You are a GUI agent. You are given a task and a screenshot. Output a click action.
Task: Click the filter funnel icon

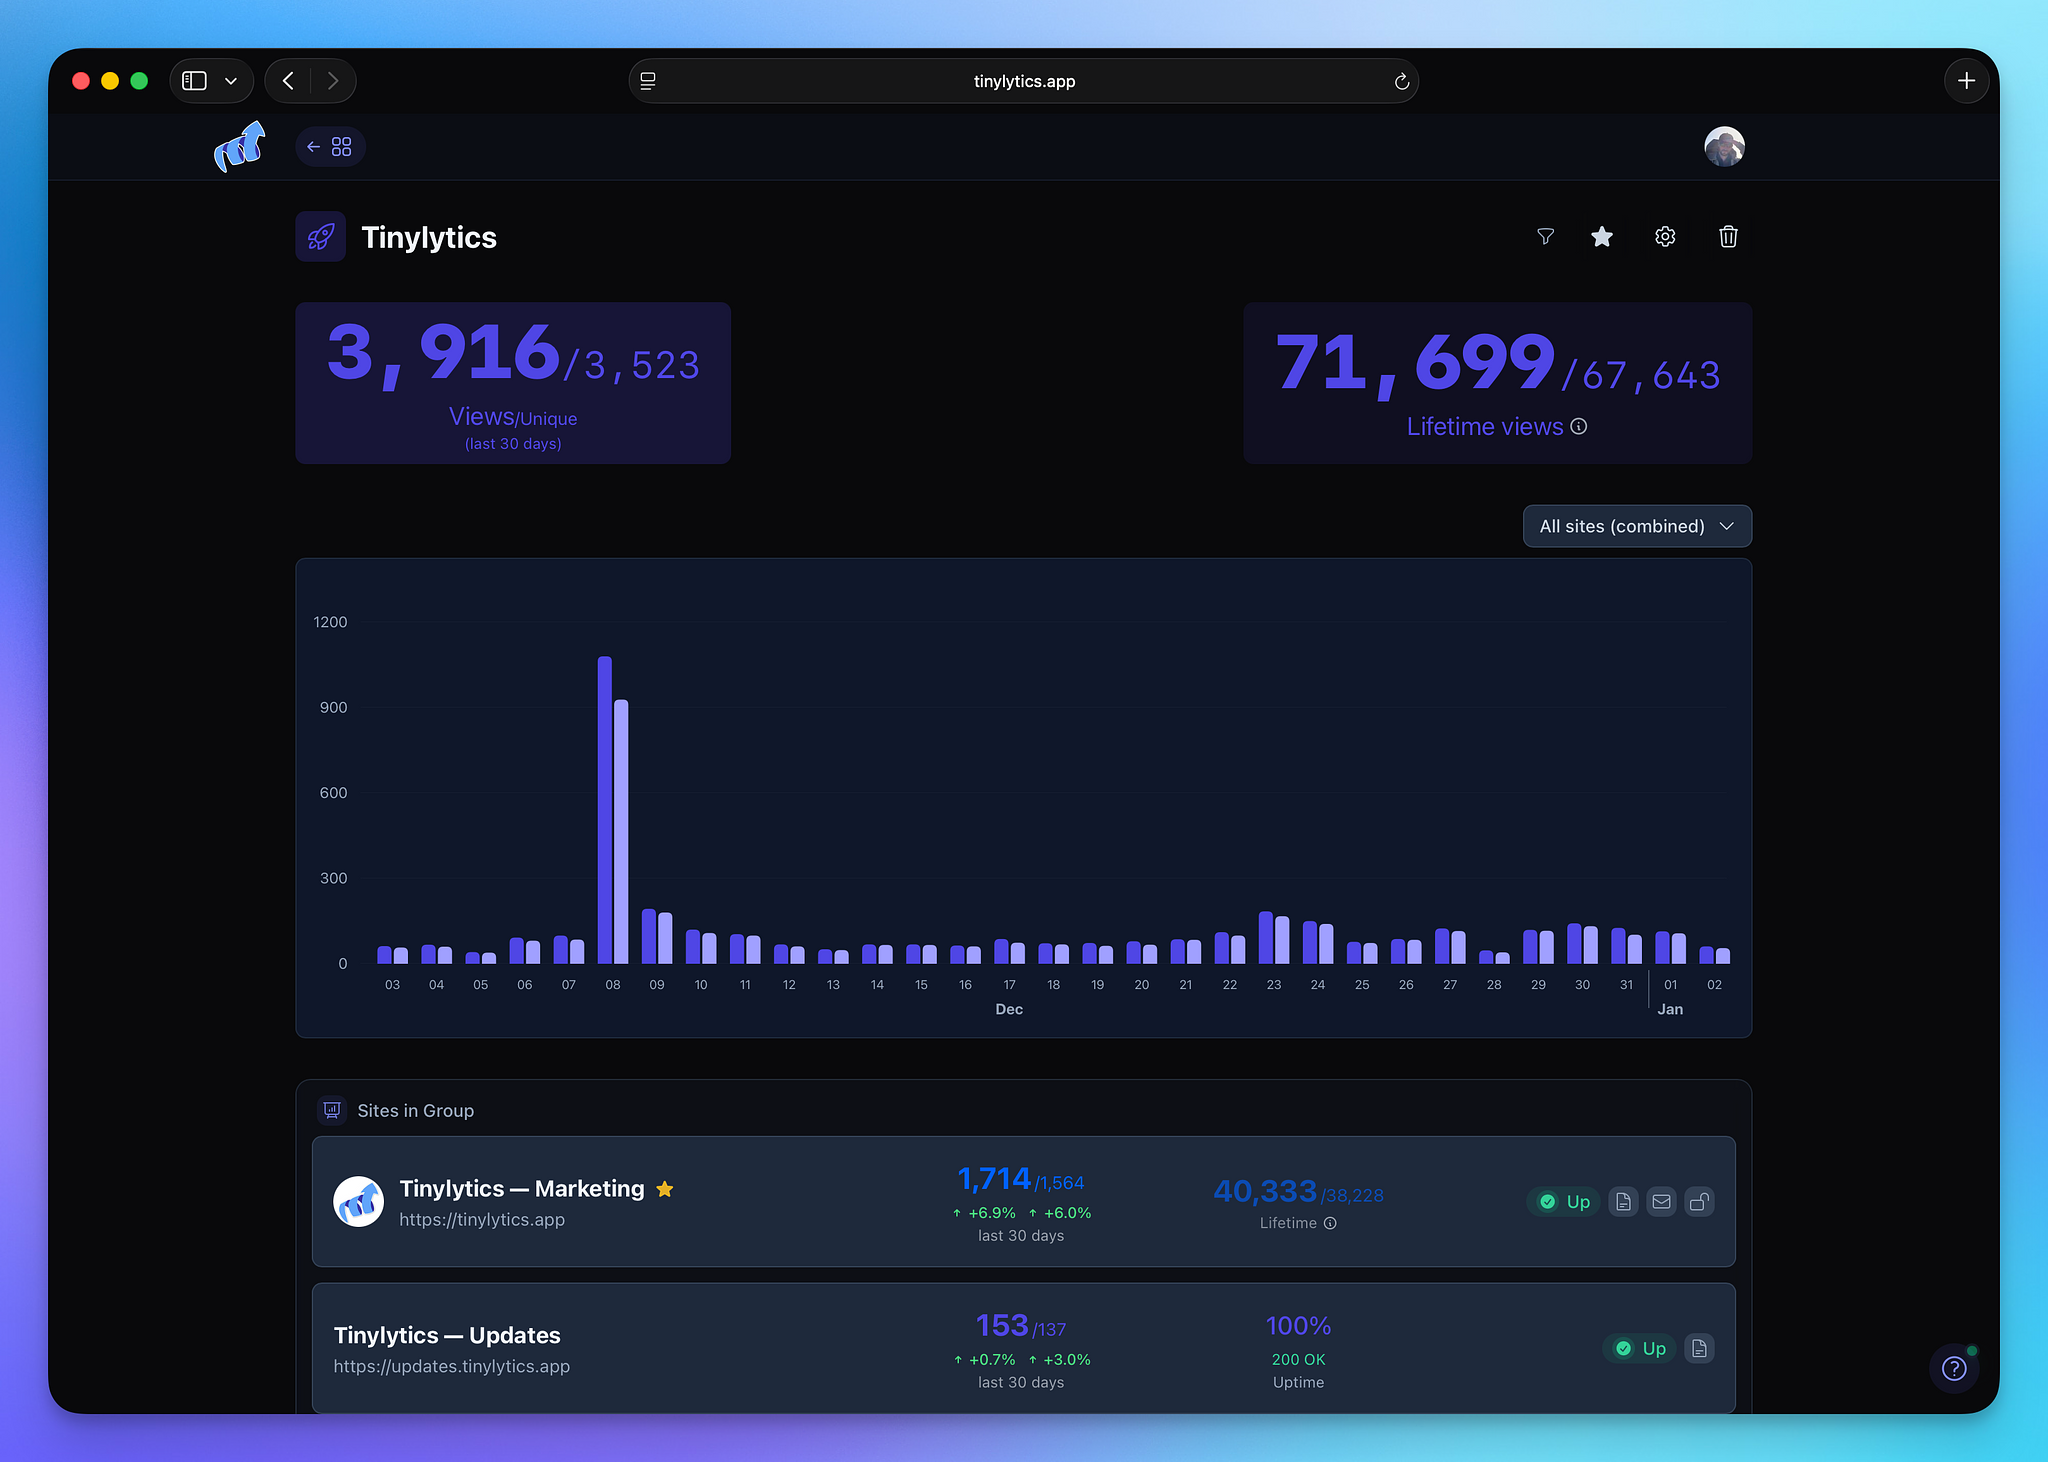1545,236
